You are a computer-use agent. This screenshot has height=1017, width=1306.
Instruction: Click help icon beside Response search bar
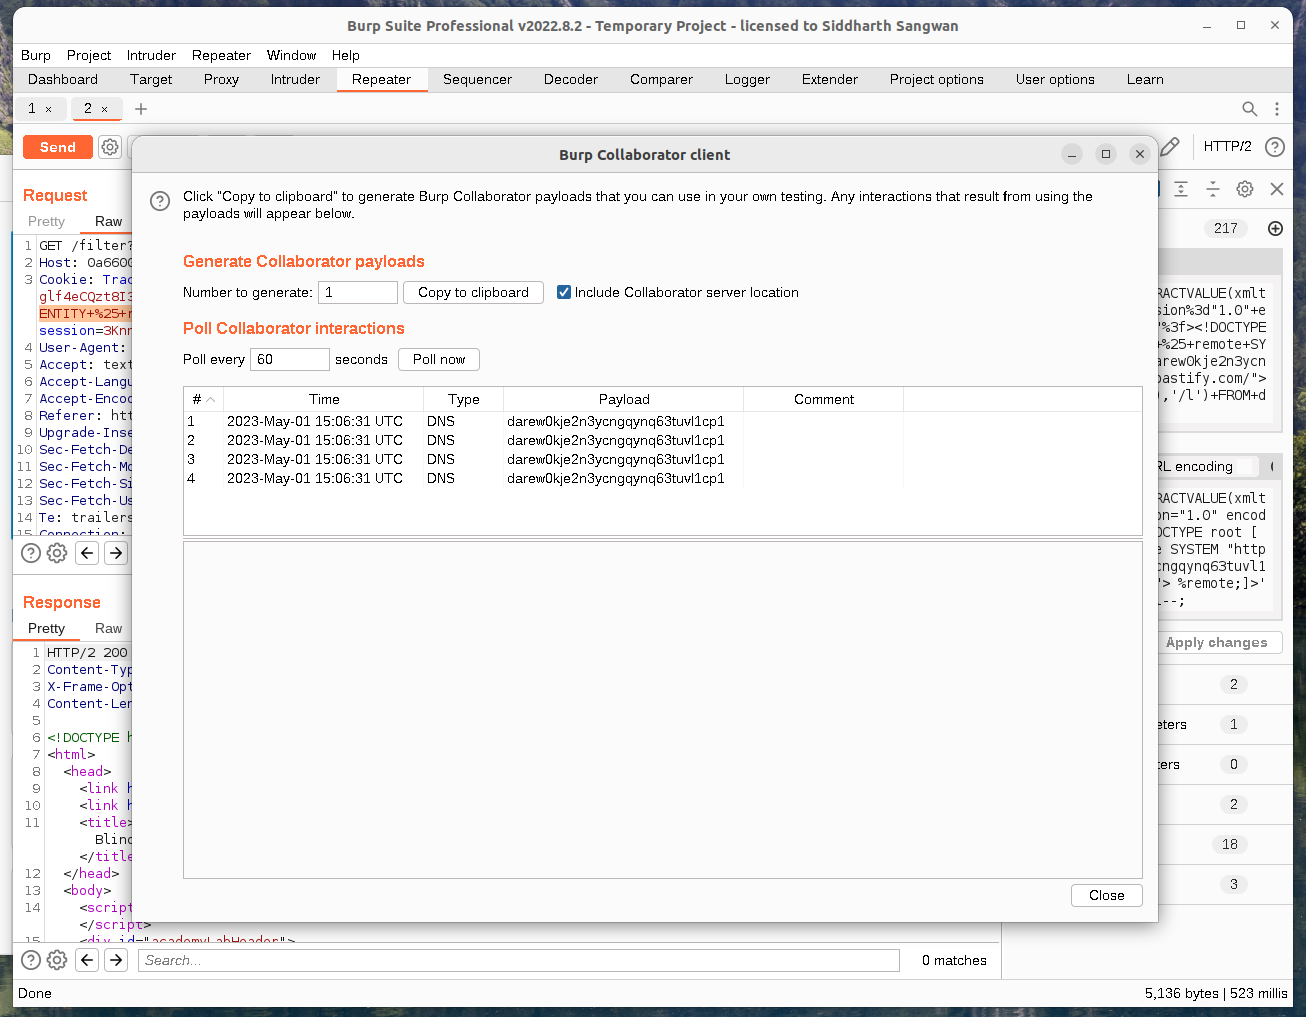pyautogui.click(x=31, y=960)
